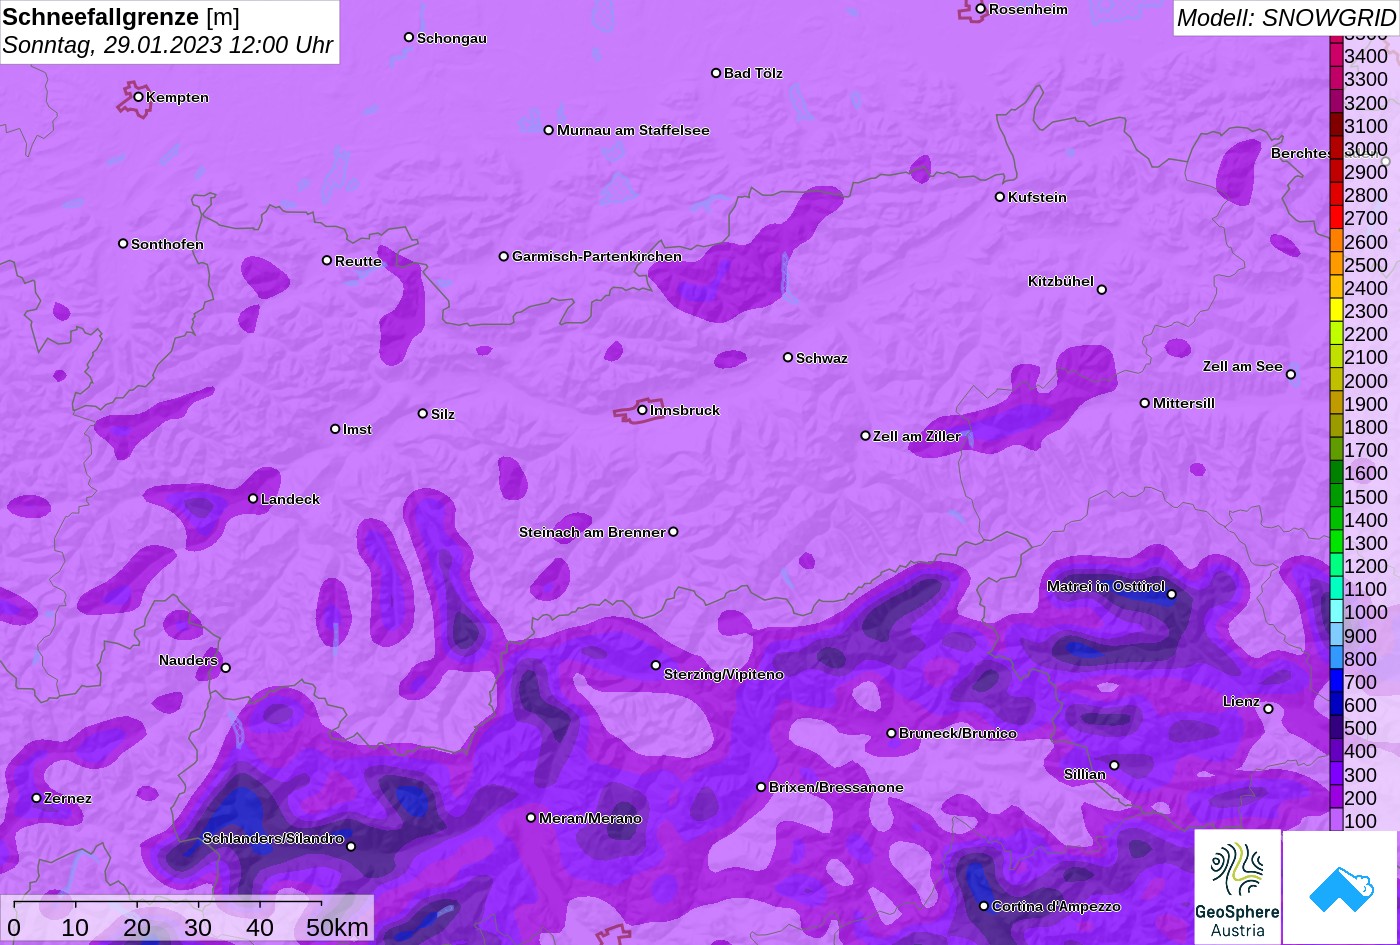
Task: Click the Innsbruck city label
Action: (x=685, y=410)
